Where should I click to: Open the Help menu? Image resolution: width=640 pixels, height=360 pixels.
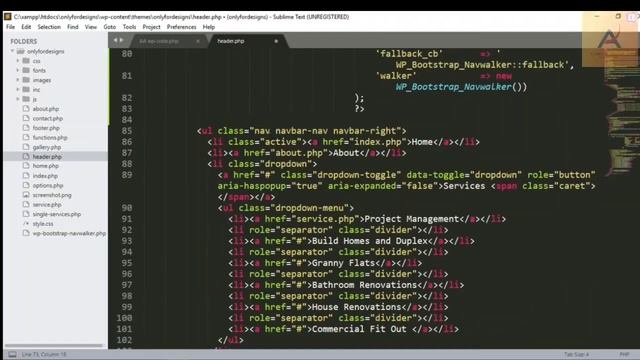click(209, 27)
